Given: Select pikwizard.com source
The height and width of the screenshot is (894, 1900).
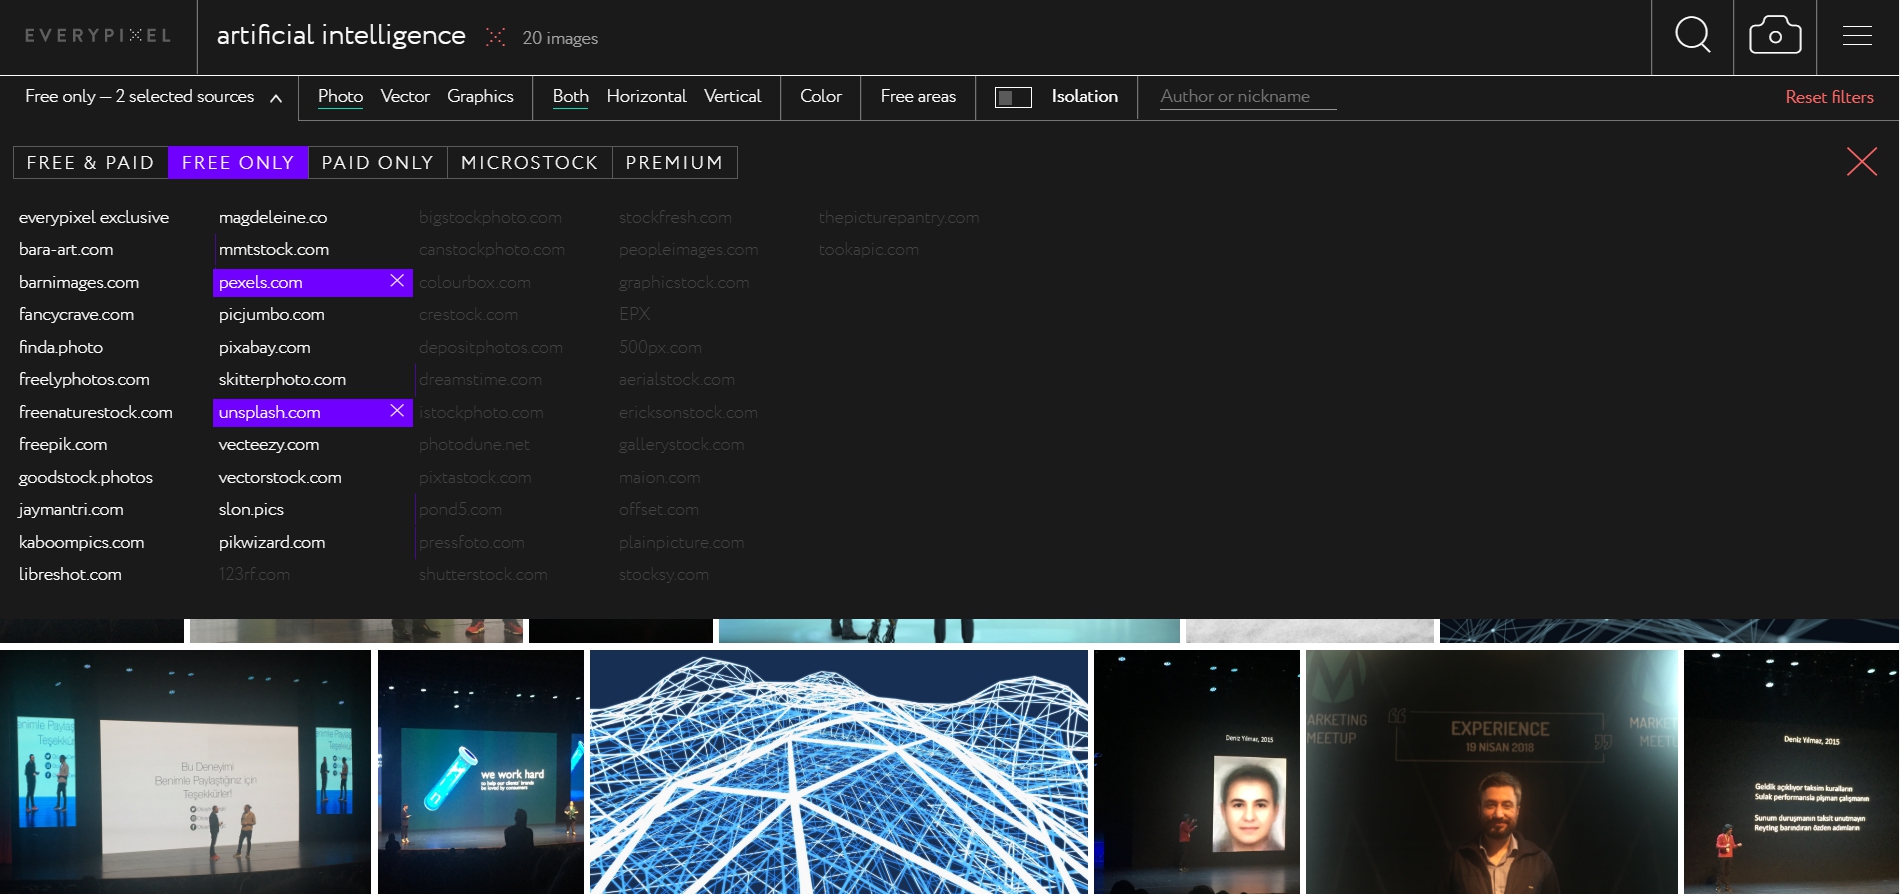Looking at the screenshot, I should pyautogui.click(x=272, y=542).
